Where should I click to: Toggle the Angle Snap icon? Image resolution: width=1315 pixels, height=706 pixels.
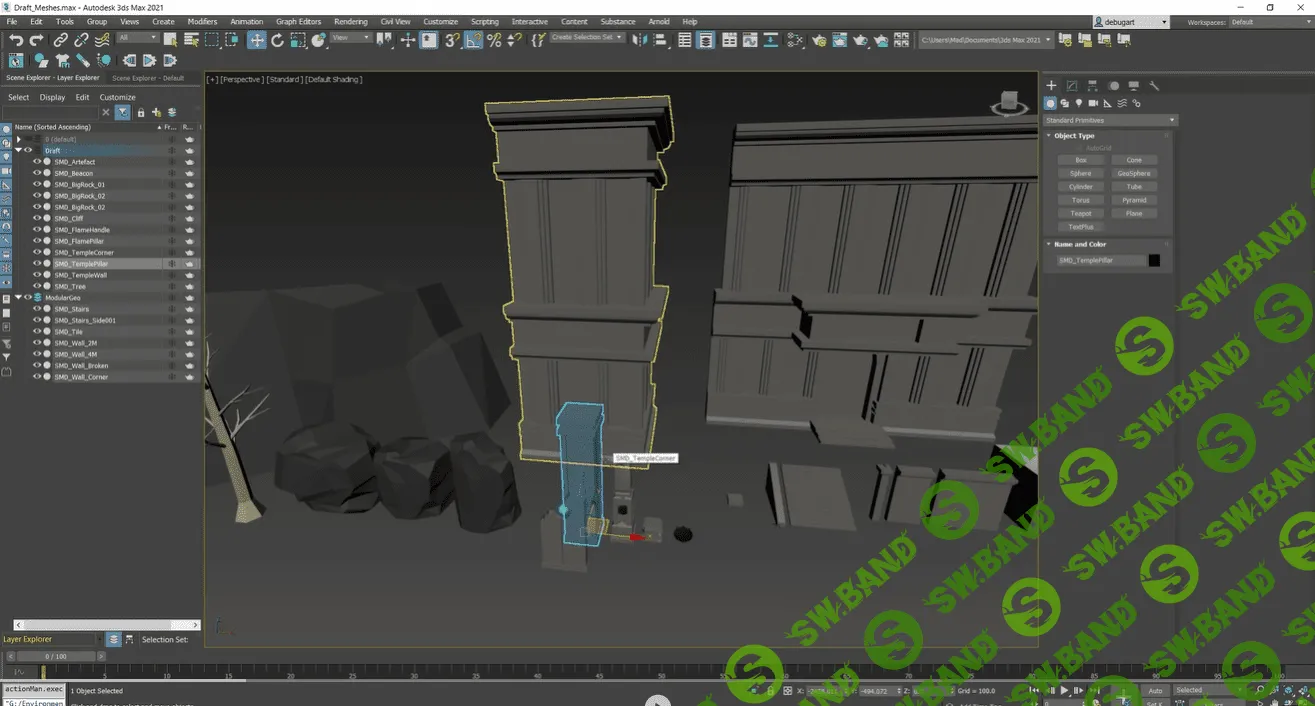pyautogui.click(x=474, y=40)
